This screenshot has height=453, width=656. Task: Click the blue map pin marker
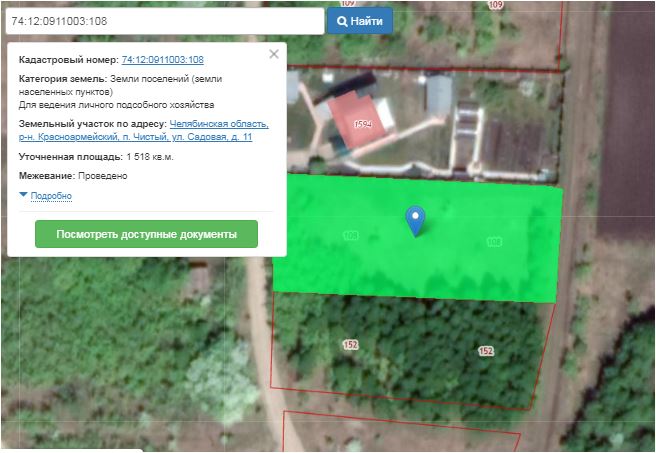pyautogui.click(x=415, y=219)
